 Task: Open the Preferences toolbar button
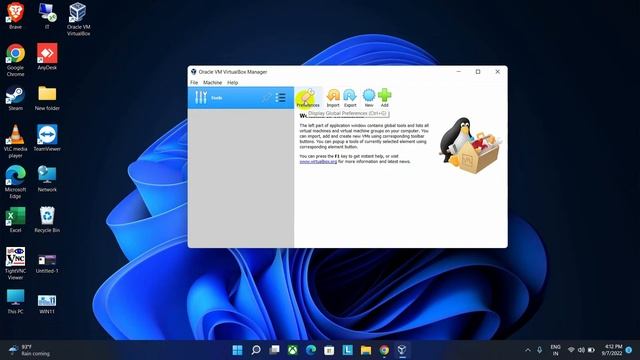308,98
